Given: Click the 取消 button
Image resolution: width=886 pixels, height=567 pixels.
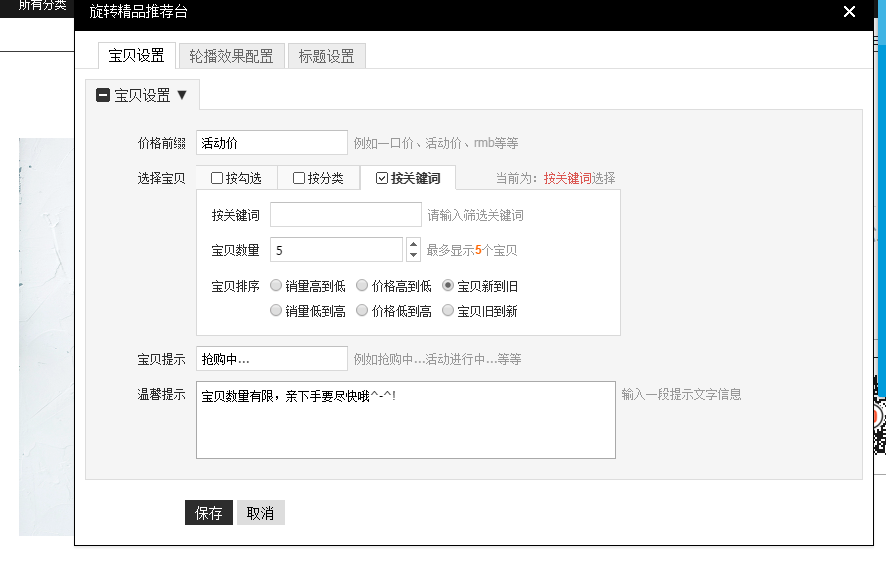Looking at the screenshot, I should (x=260, y=513).
